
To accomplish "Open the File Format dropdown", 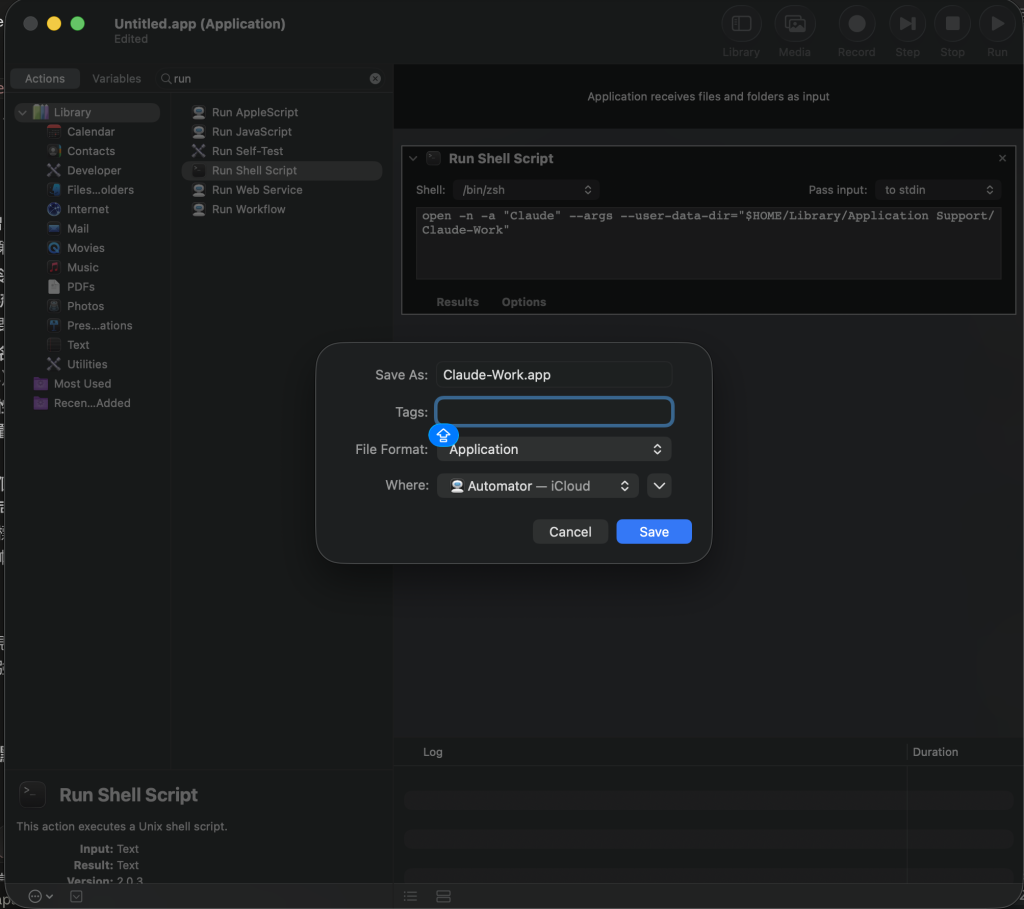I will [554, 449].
